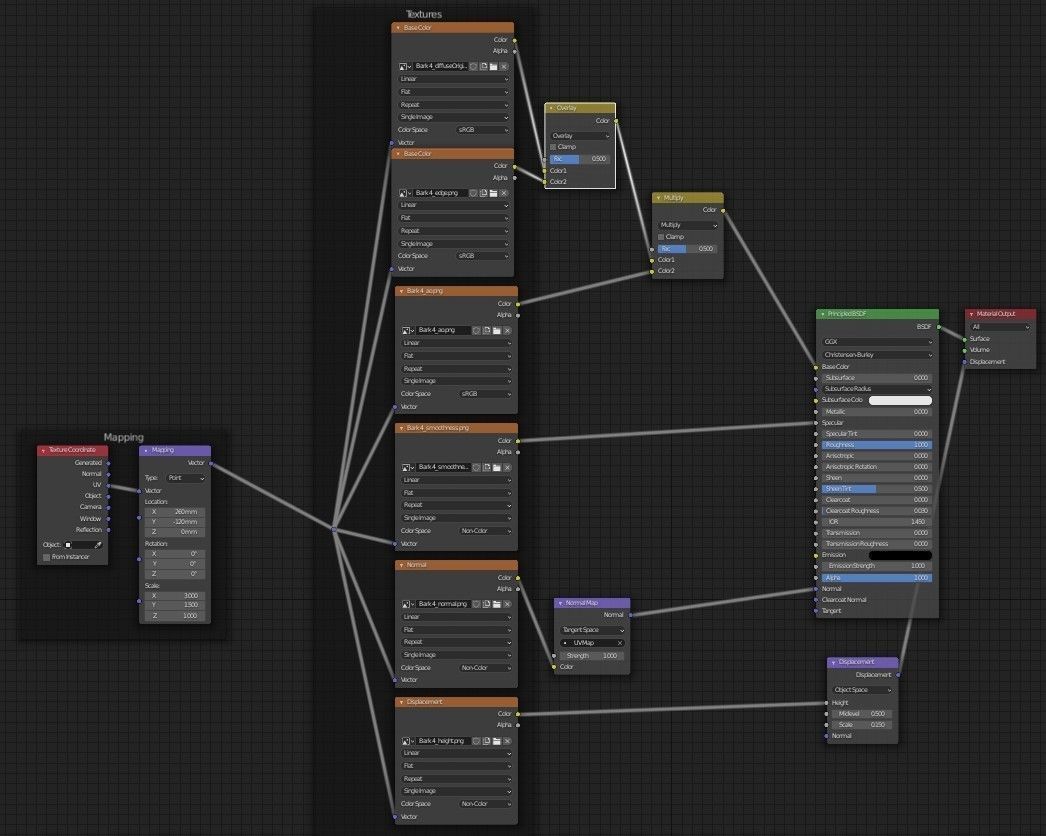The height and width of the screenshot is (836, 1046).
Task: Collapse the Material Output node
Action: click(971, 314)
